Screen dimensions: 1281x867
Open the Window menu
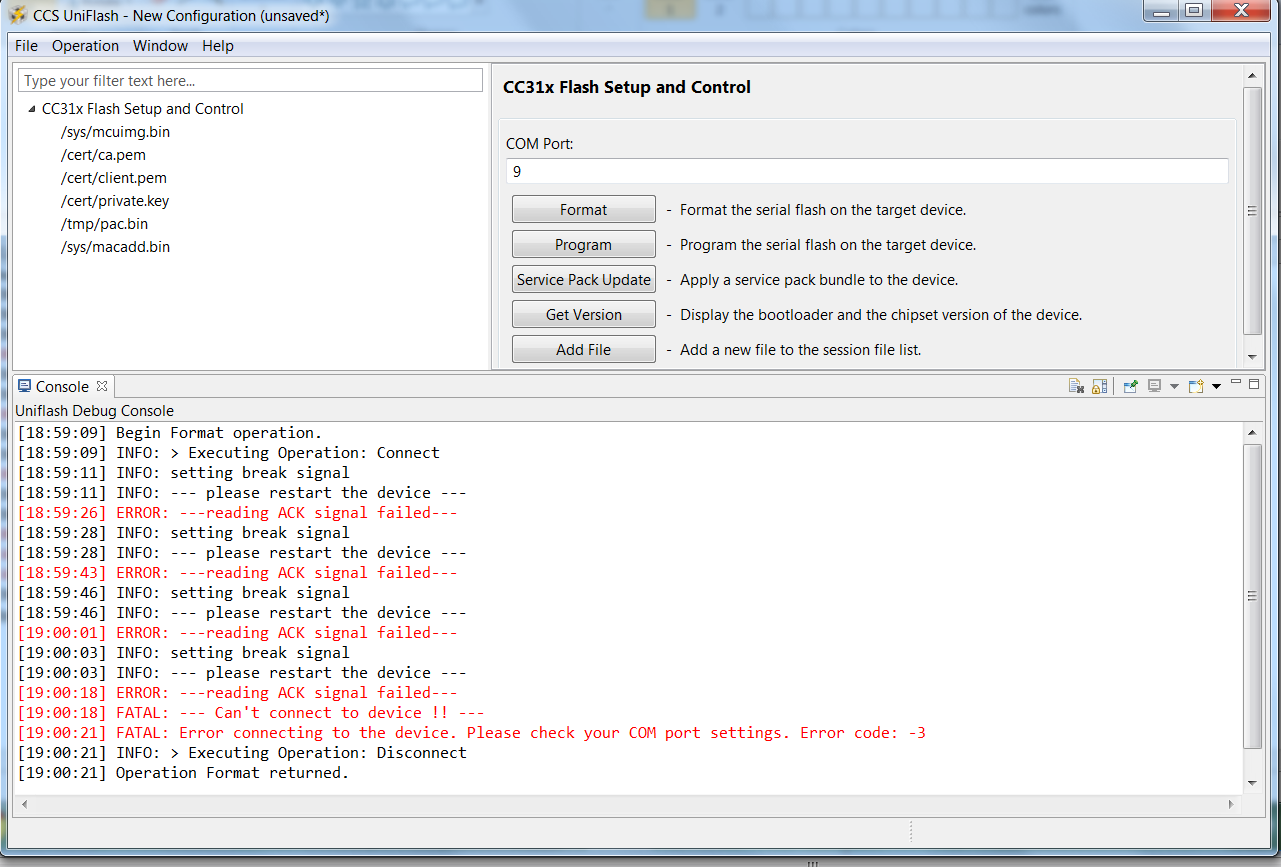tap(160, 46)
